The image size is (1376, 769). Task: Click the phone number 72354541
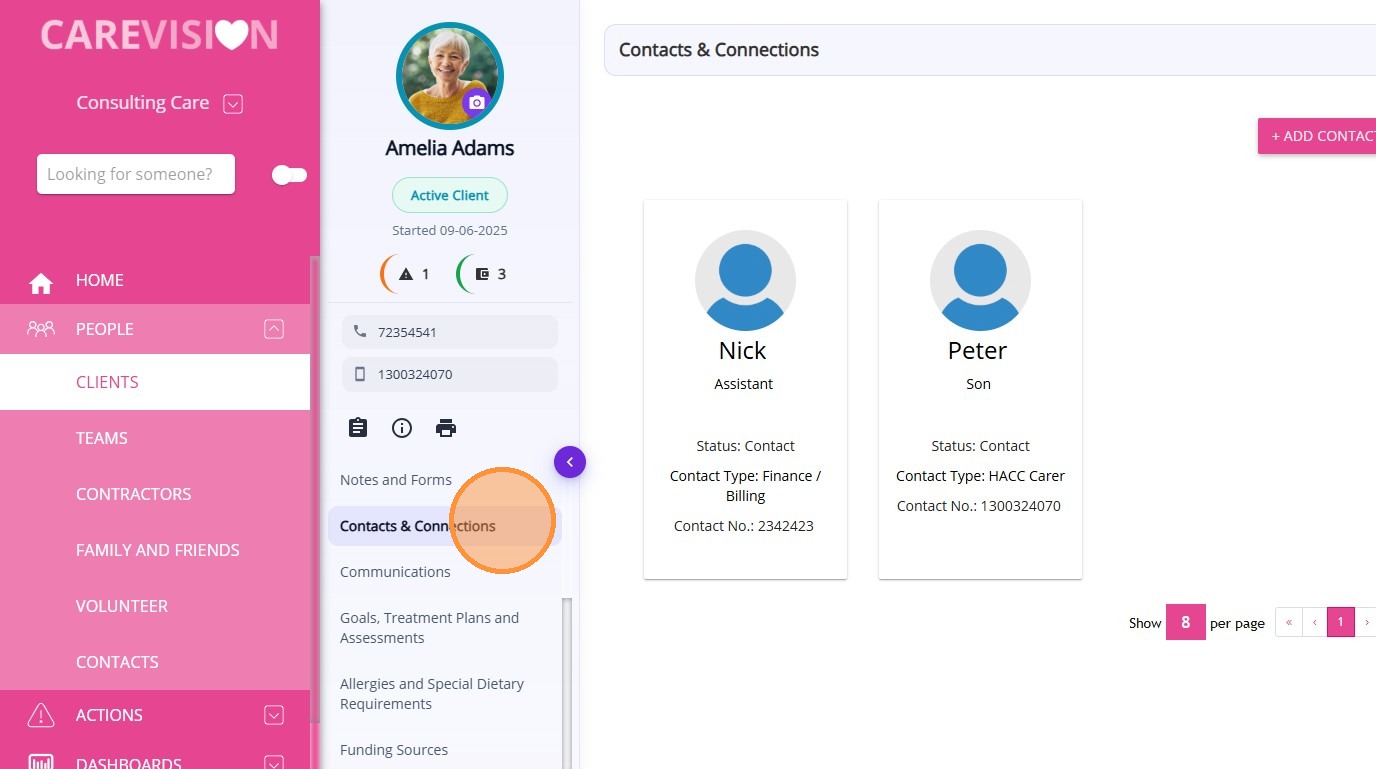pyautogui.click(x=408, y=332)
